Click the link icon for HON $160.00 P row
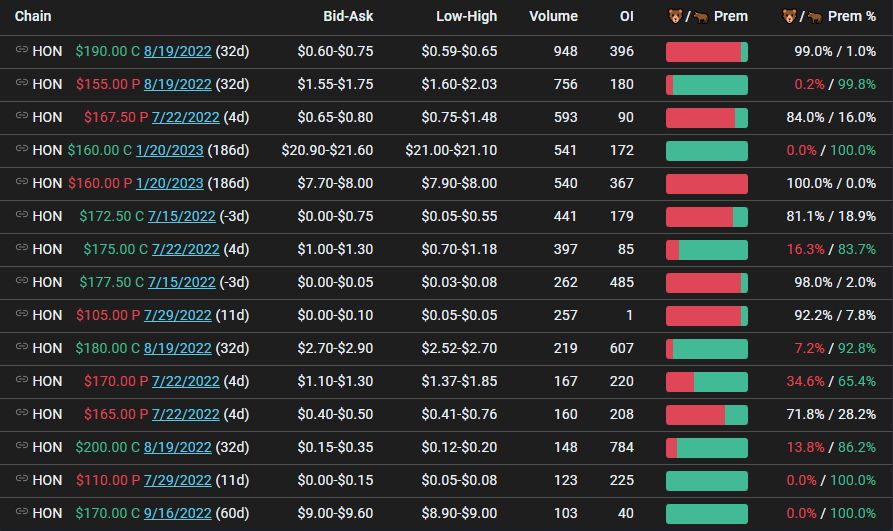893x531 pixels. click(22, 182)
